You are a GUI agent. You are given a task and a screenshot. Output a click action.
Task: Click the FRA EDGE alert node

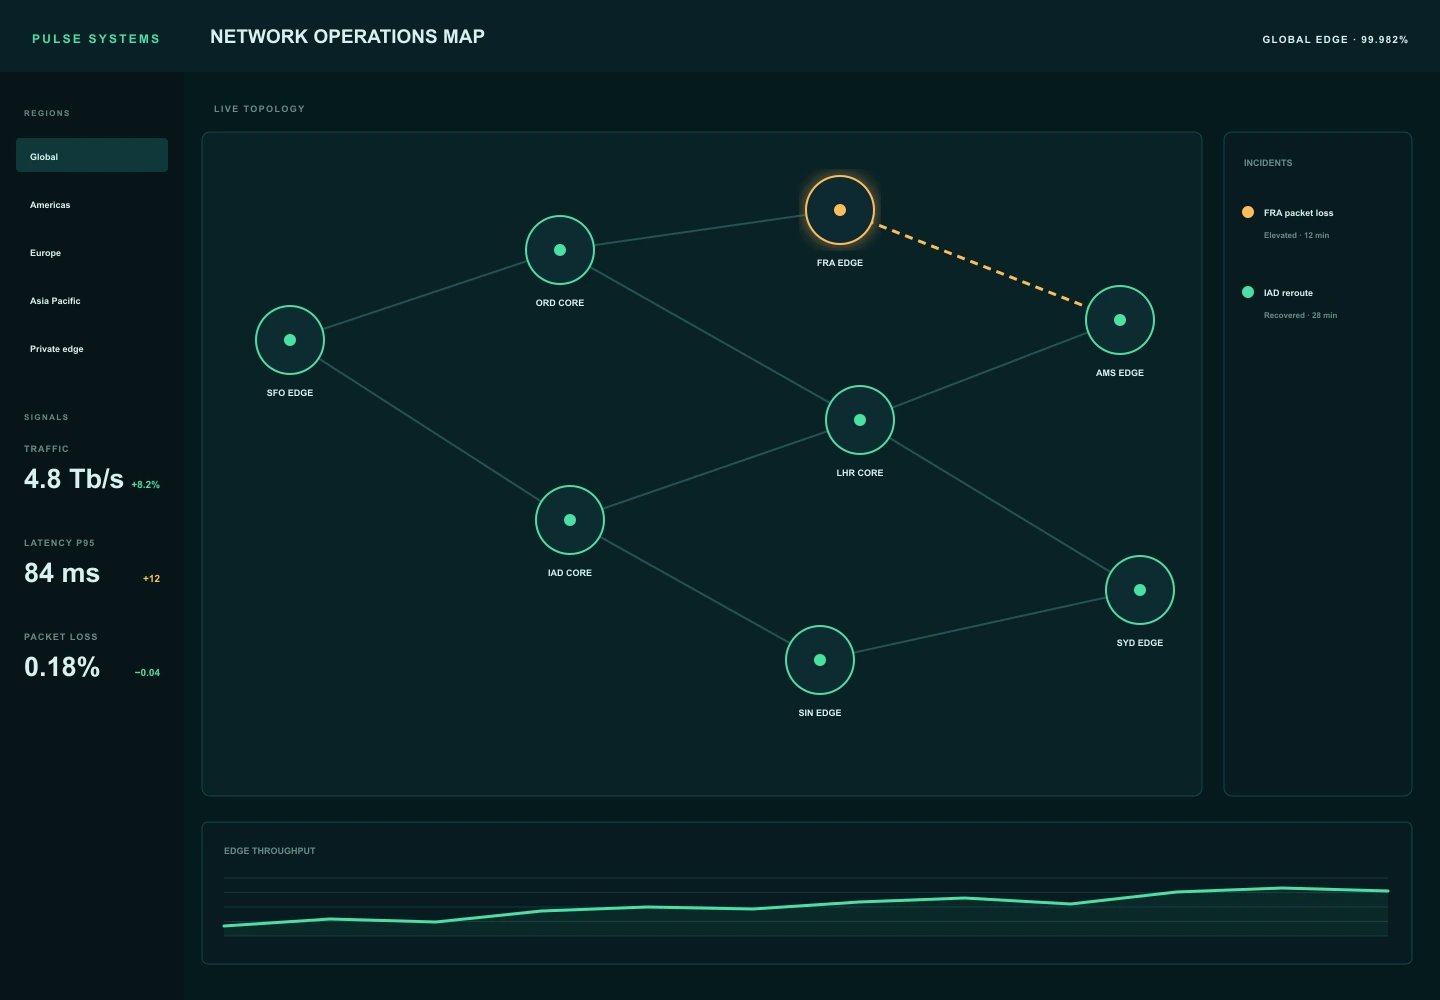(840, 210)
